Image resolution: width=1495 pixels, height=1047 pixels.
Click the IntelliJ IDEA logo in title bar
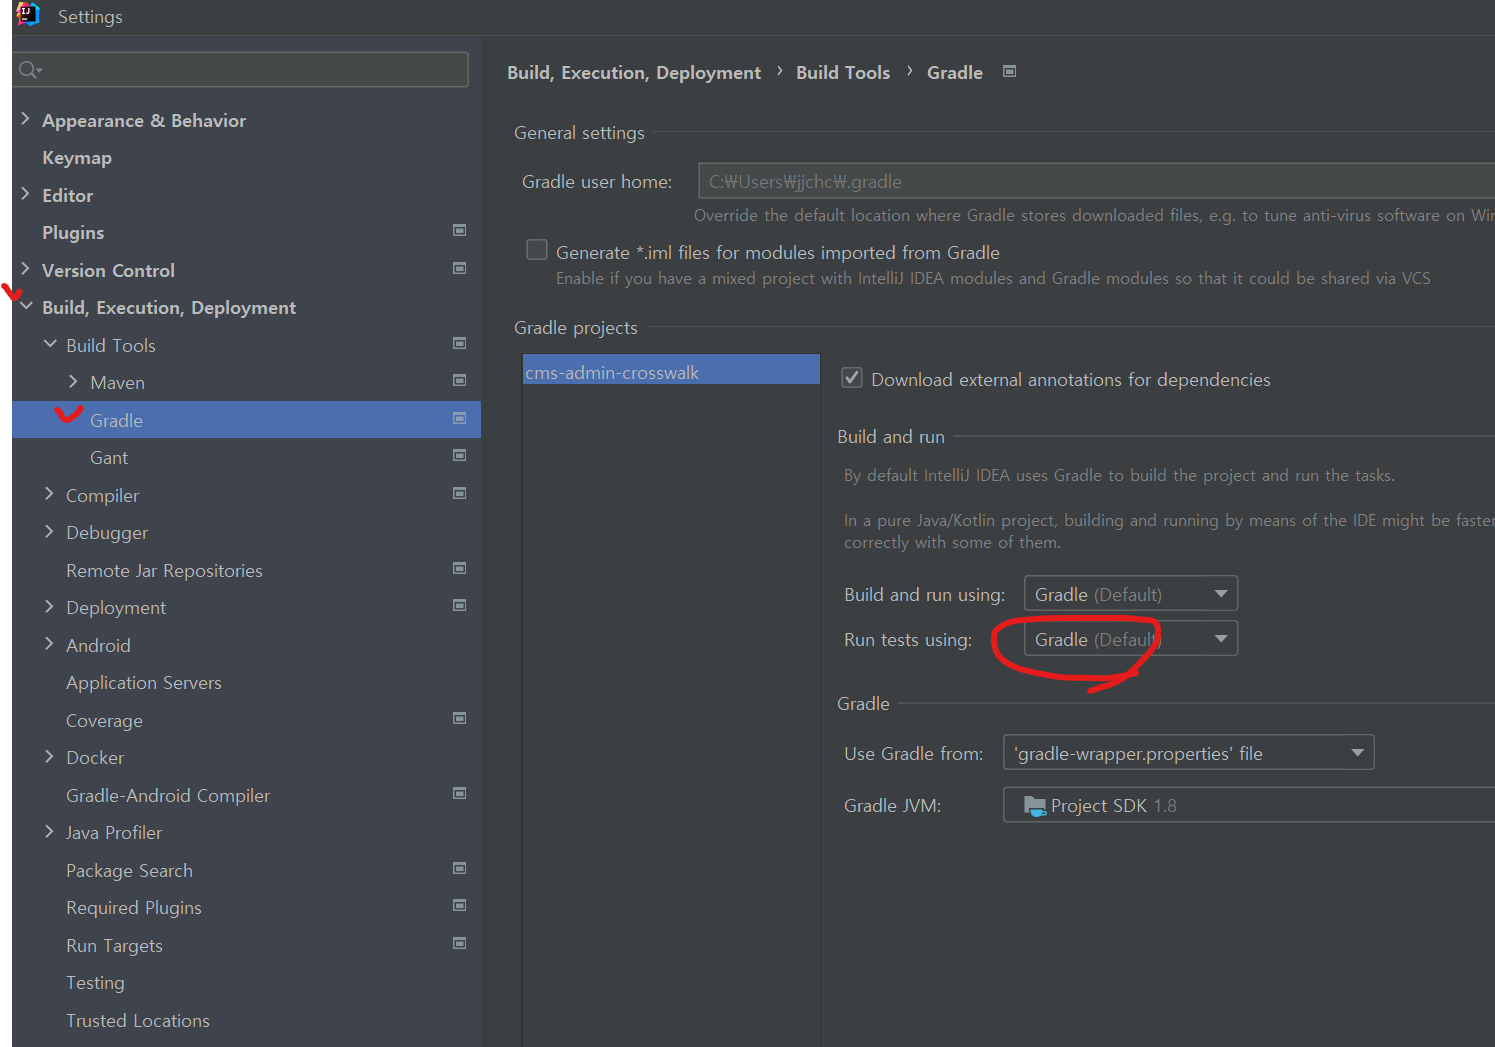28,14
